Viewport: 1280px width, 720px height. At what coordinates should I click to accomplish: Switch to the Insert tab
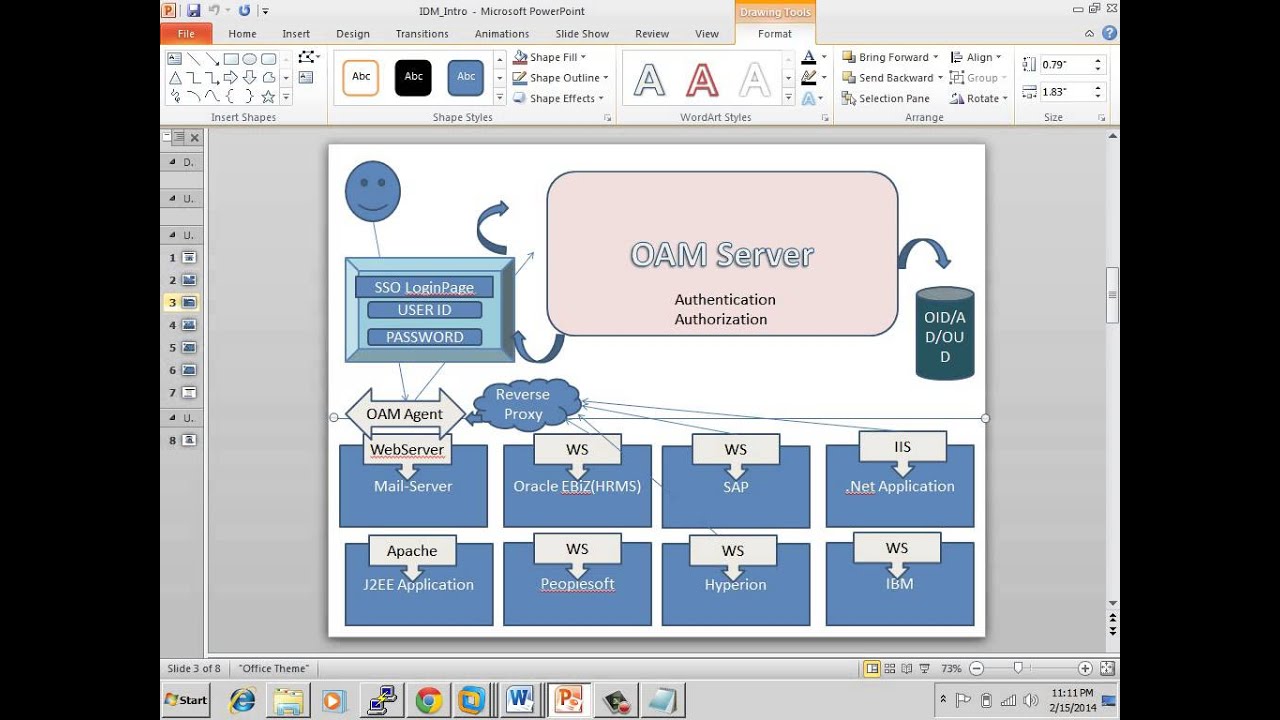coord(296,34)
